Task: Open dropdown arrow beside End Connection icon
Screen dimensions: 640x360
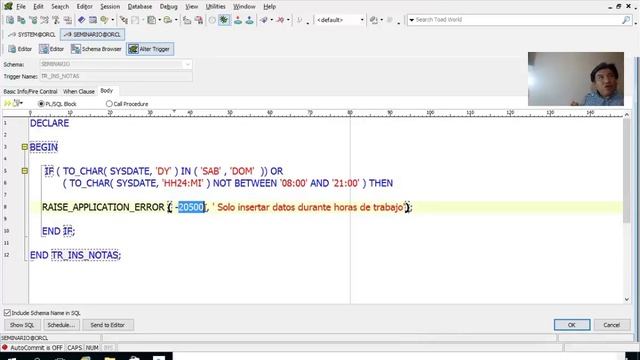Action: coord(288,20)
